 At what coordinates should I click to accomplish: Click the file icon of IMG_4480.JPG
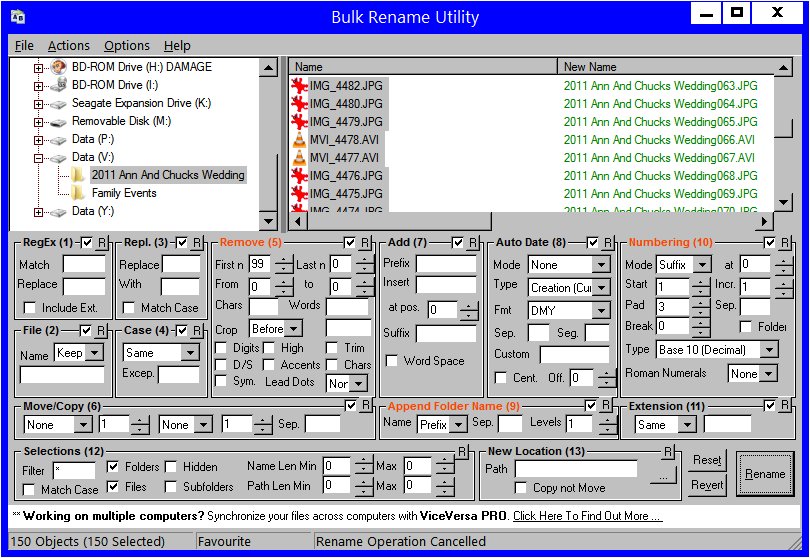pyautogui.click(x=299, y=103)
